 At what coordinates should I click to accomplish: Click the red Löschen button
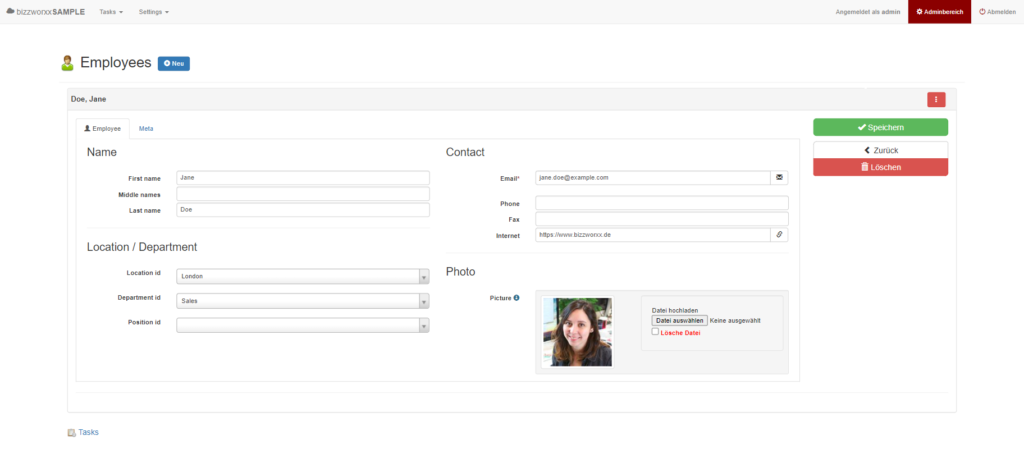coord(880,167)
